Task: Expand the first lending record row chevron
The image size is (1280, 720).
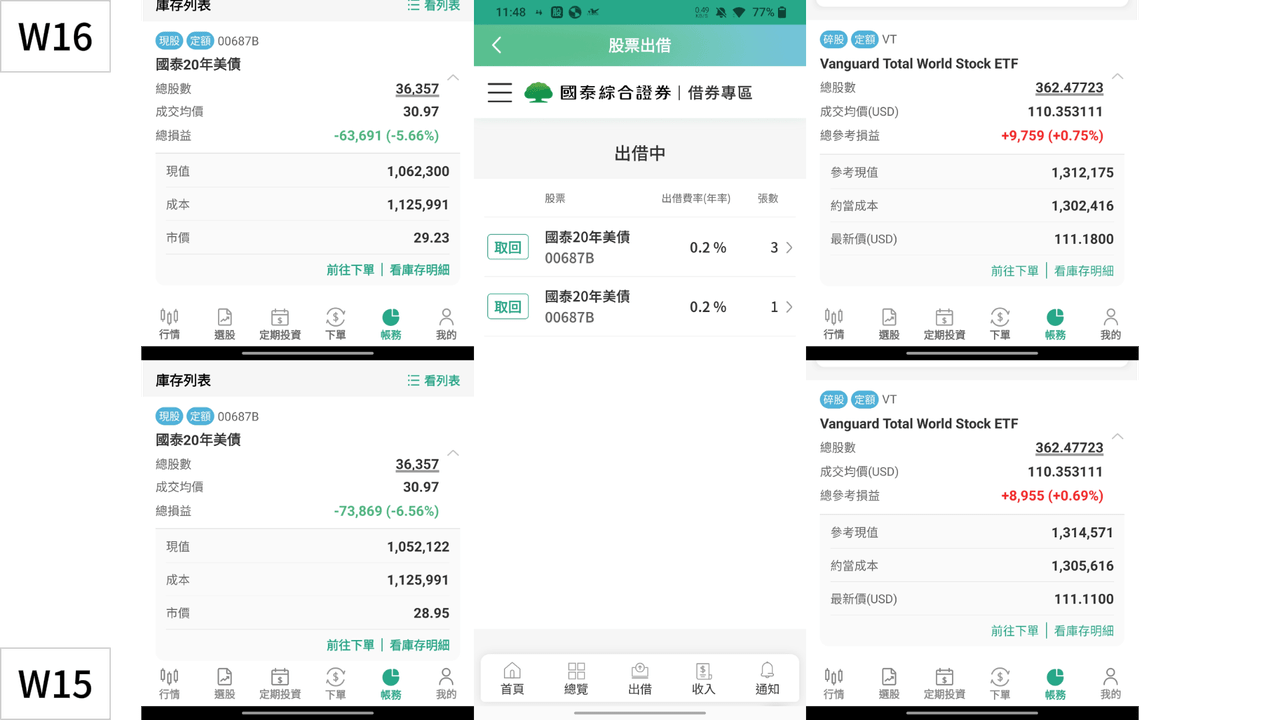Action: pos(788,247)
